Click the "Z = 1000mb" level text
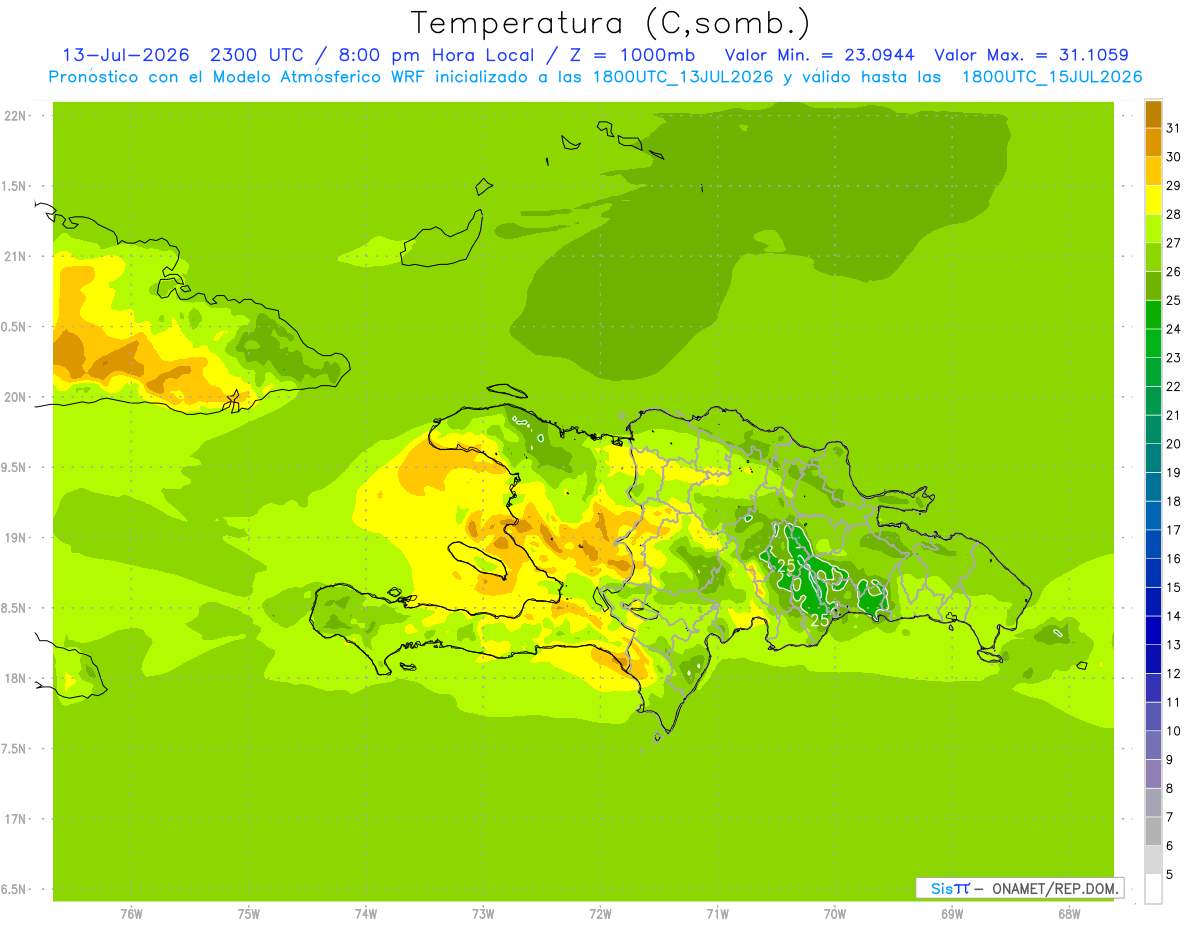The height and width of the screenshot is (927, 1200). [x=632, y=55]
